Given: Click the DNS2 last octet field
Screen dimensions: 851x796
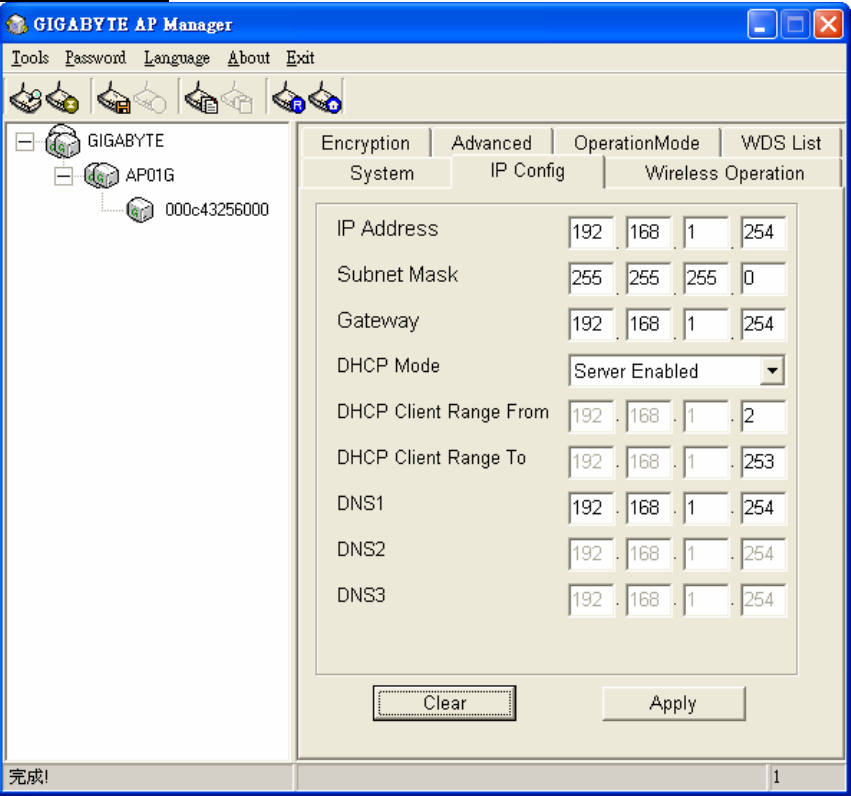Looking at the screenshot, I should tap(763, 554).
